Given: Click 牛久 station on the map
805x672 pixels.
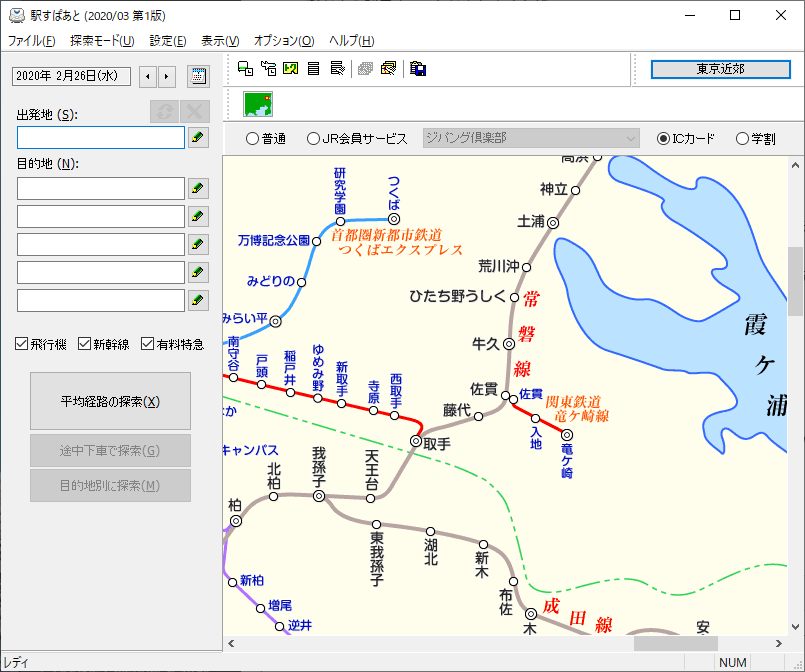Looking at the screenshot, I should click(509, 344).
